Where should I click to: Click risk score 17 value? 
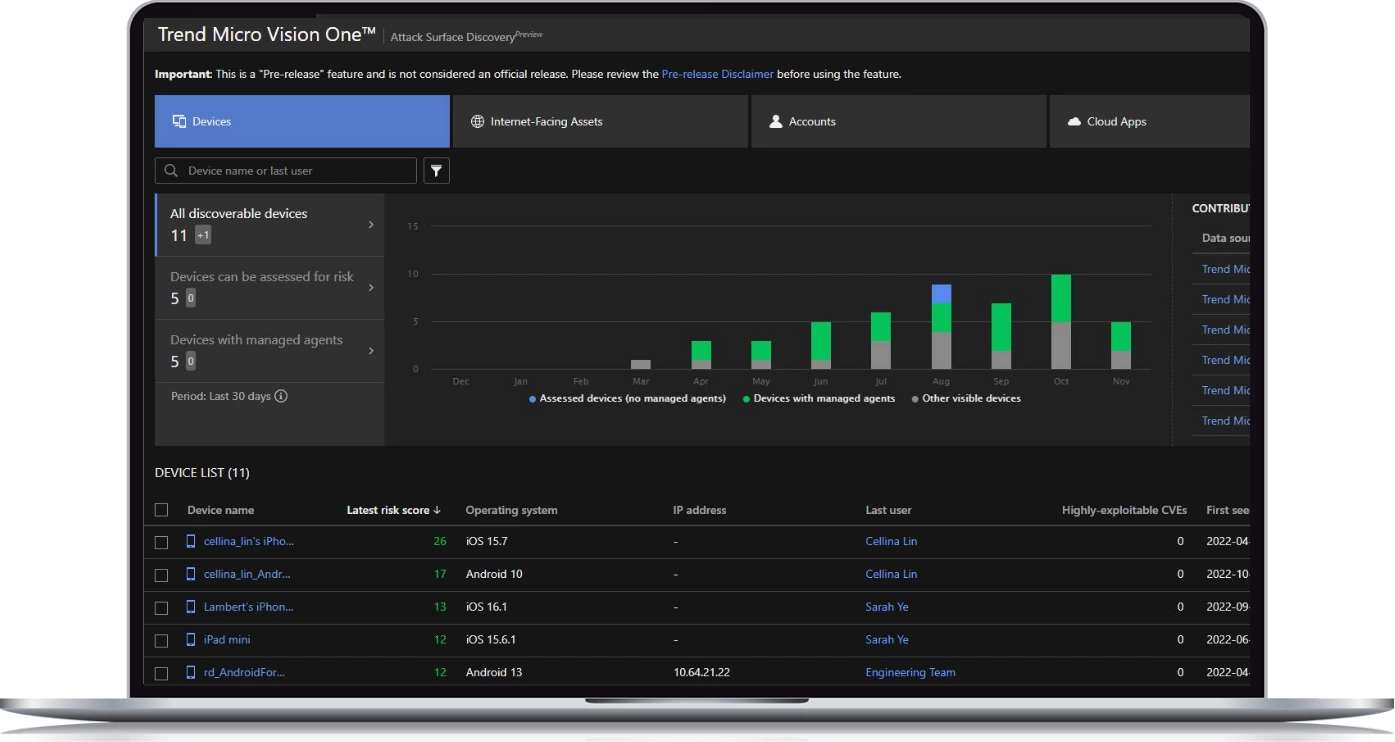440,574
